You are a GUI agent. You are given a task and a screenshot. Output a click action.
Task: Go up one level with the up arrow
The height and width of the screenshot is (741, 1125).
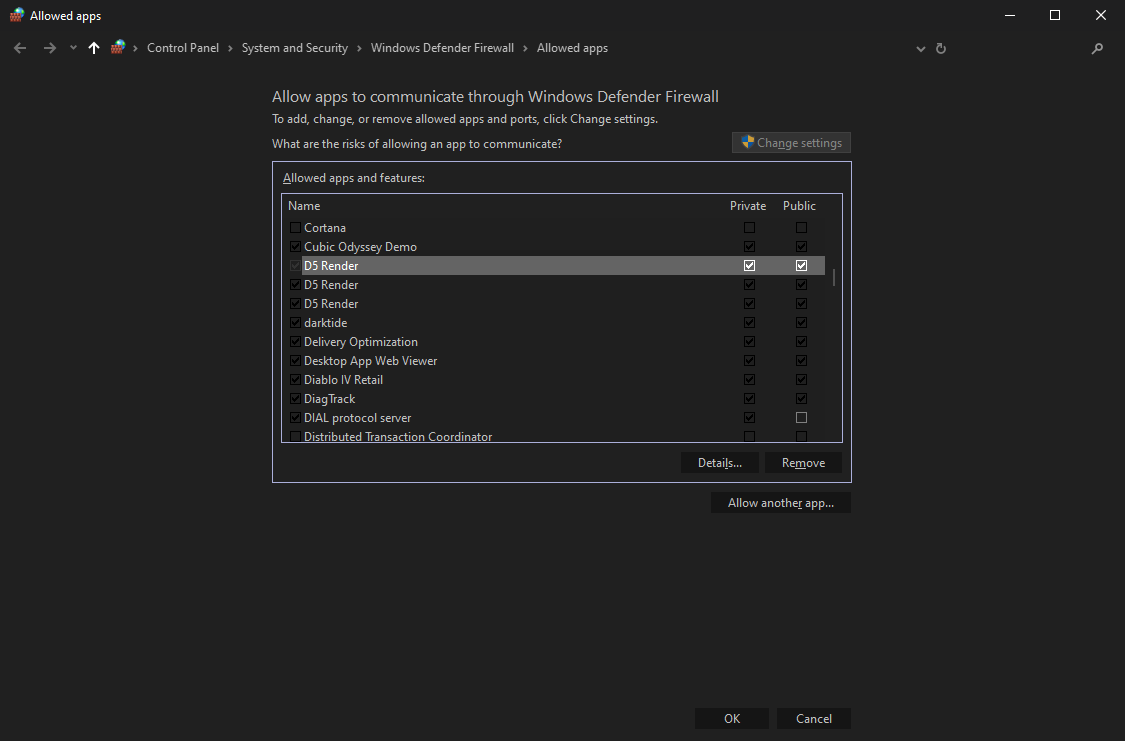[94, 48]
